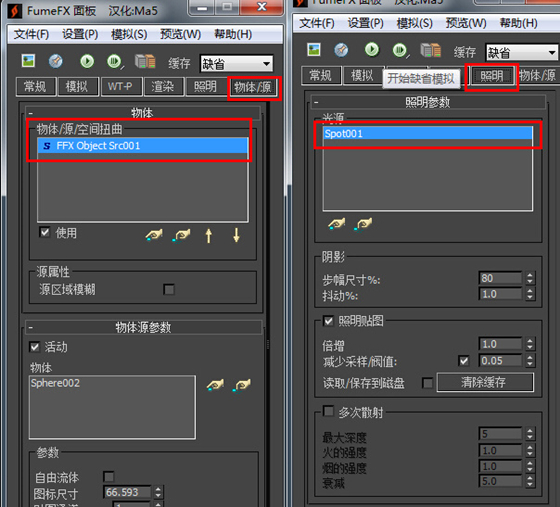
Task: Click the 步幅尺寸% value field showing 80
Action: (x=500, y=278)
